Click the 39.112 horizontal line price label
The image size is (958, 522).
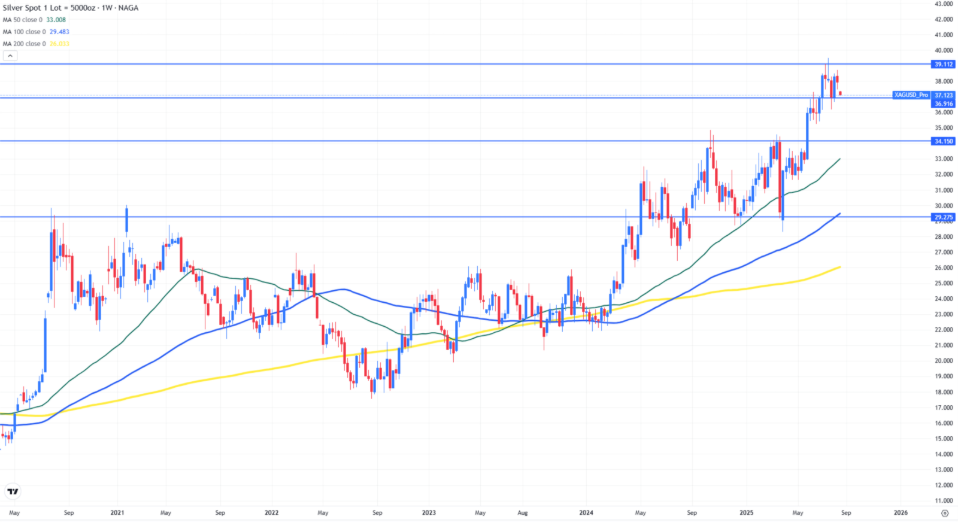coord(943,64)
